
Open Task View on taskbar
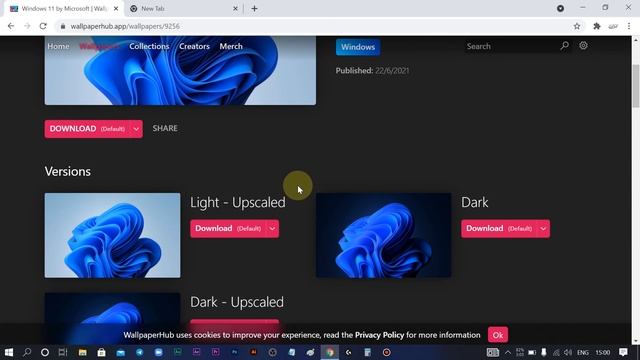[63, 352]
